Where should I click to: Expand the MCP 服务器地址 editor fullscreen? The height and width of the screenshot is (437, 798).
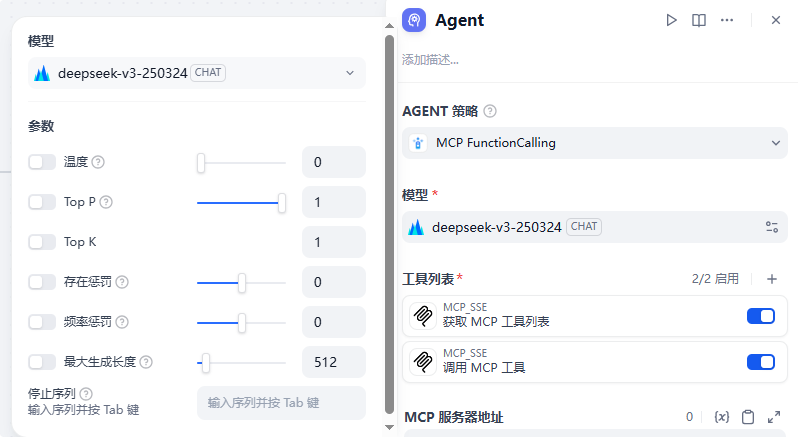774,417
